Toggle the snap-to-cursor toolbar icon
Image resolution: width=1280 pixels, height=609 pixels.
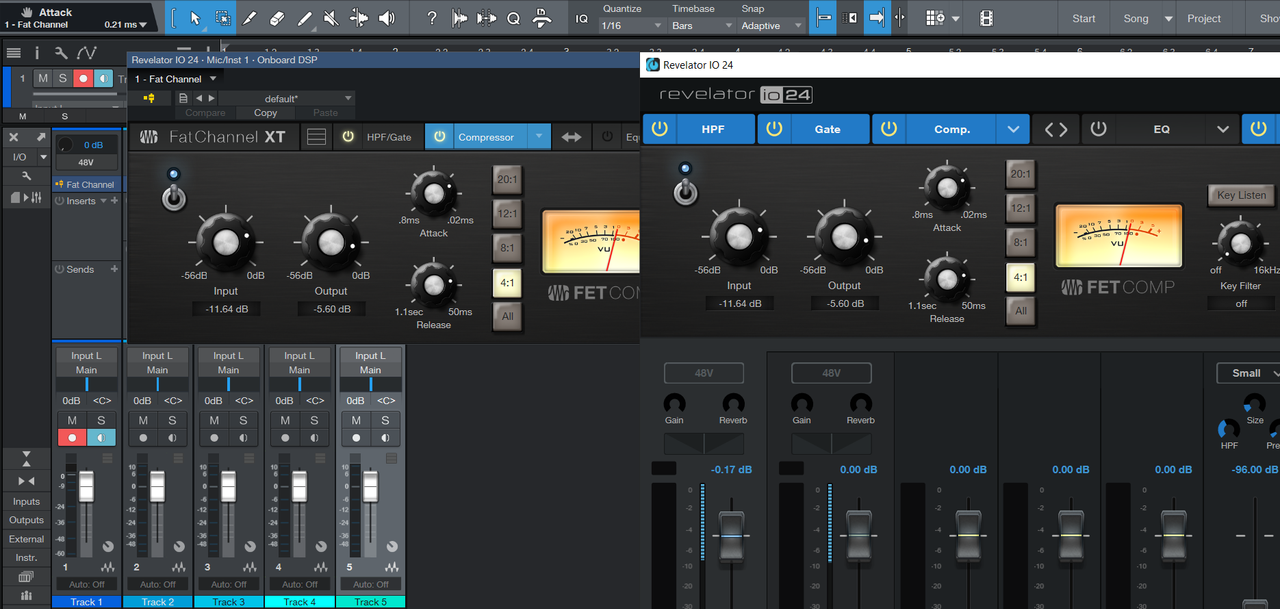click(824, 18)
